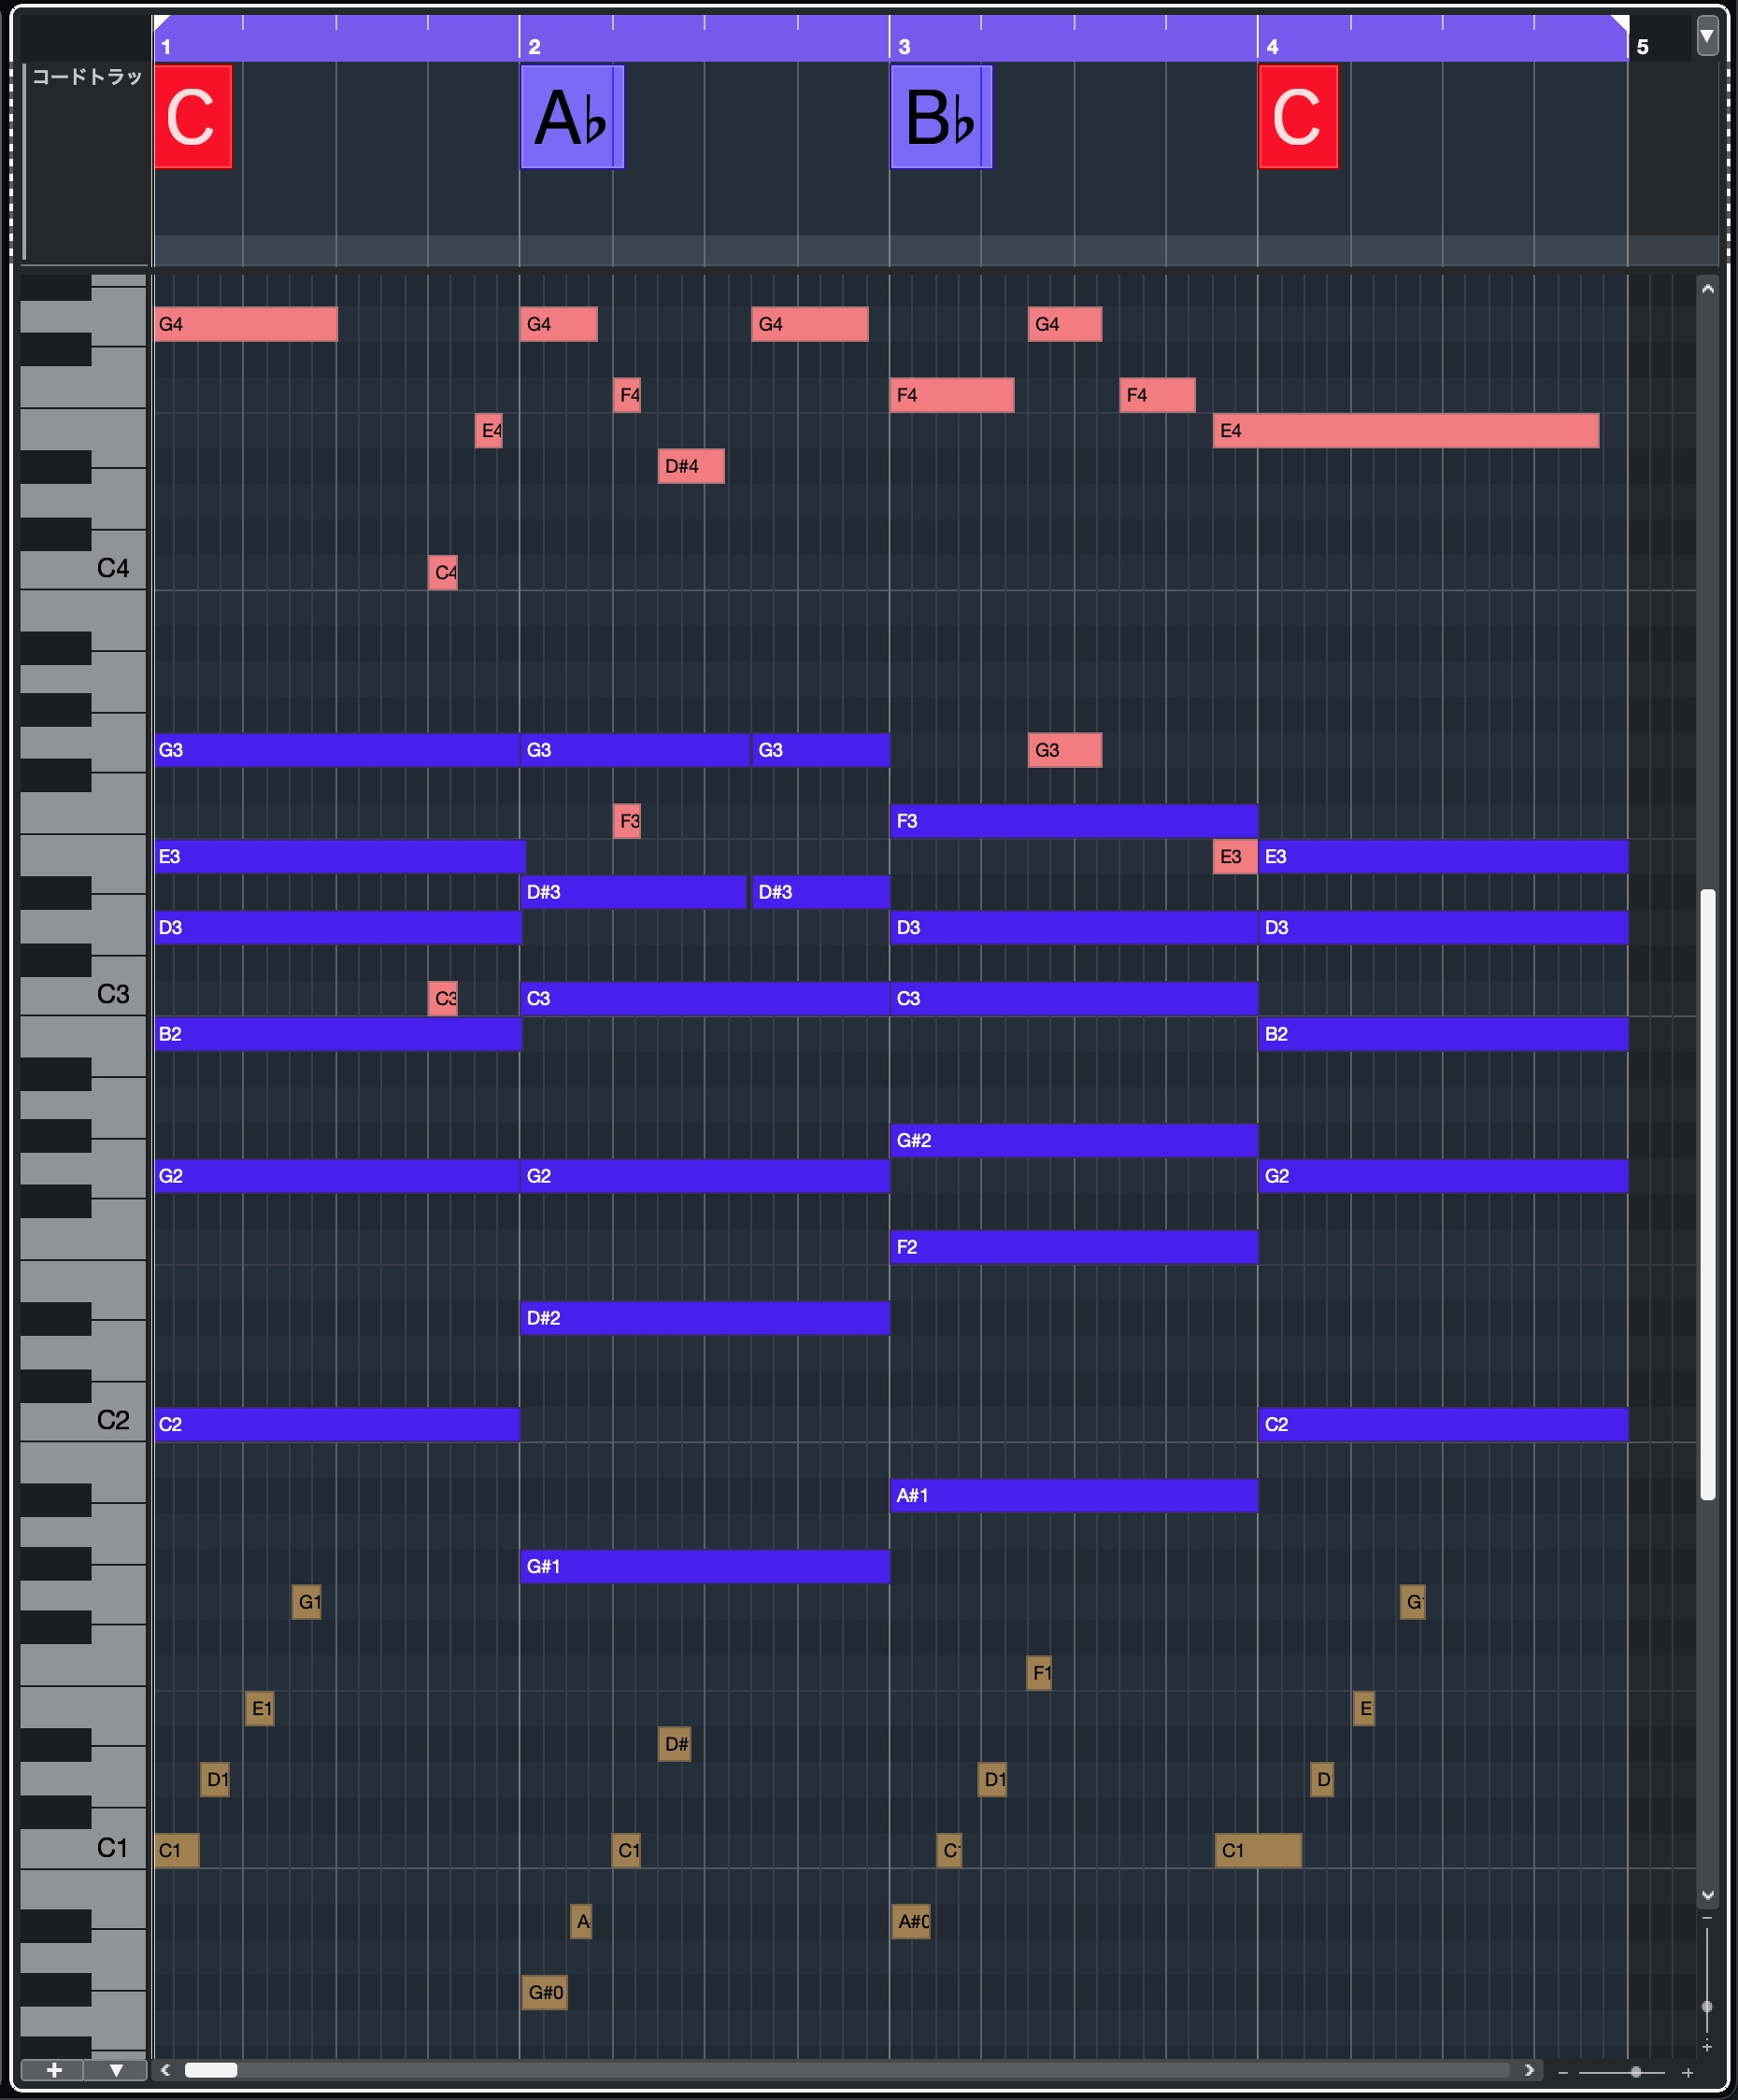The height and width of the screenshot is (2100, 1738).
Task: Select the A♭ chord event
Action: coord(572,117)
